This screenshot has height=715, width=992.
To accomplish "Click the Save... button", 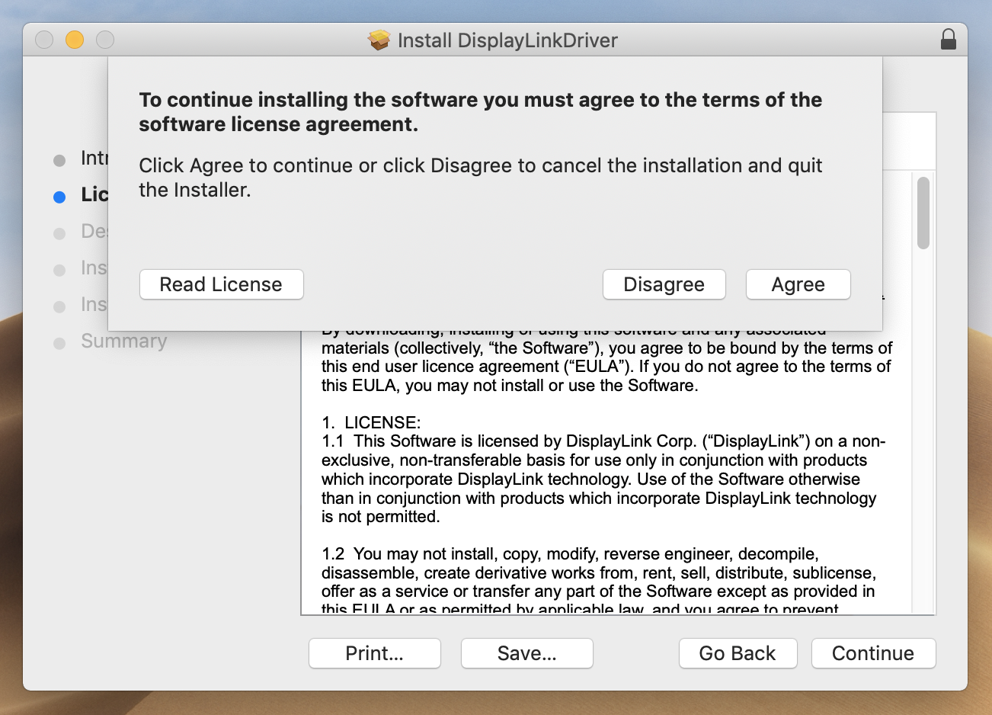I will (x=526, y=653).
